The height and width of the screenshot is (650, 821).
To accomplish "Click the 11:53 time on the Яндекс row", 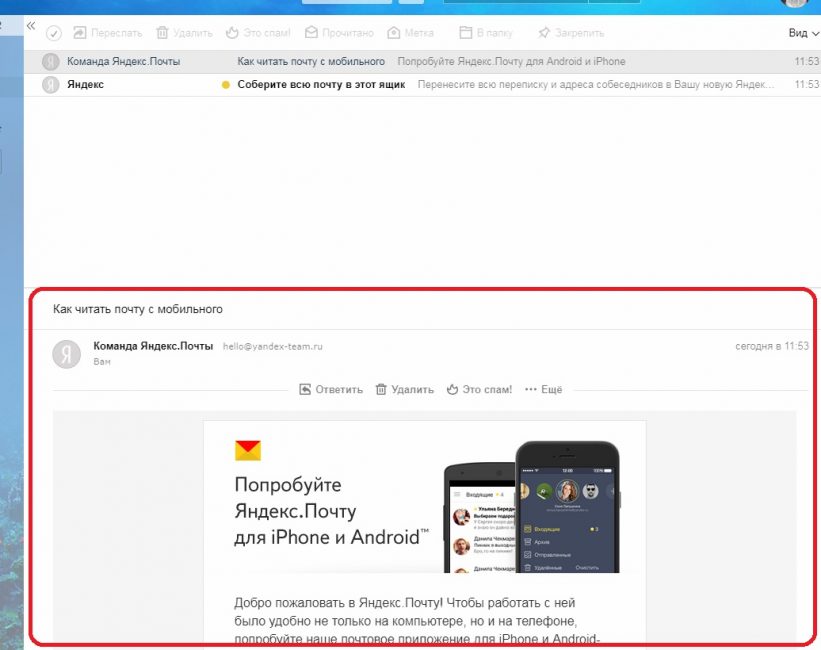I will [x=807, y=84].
